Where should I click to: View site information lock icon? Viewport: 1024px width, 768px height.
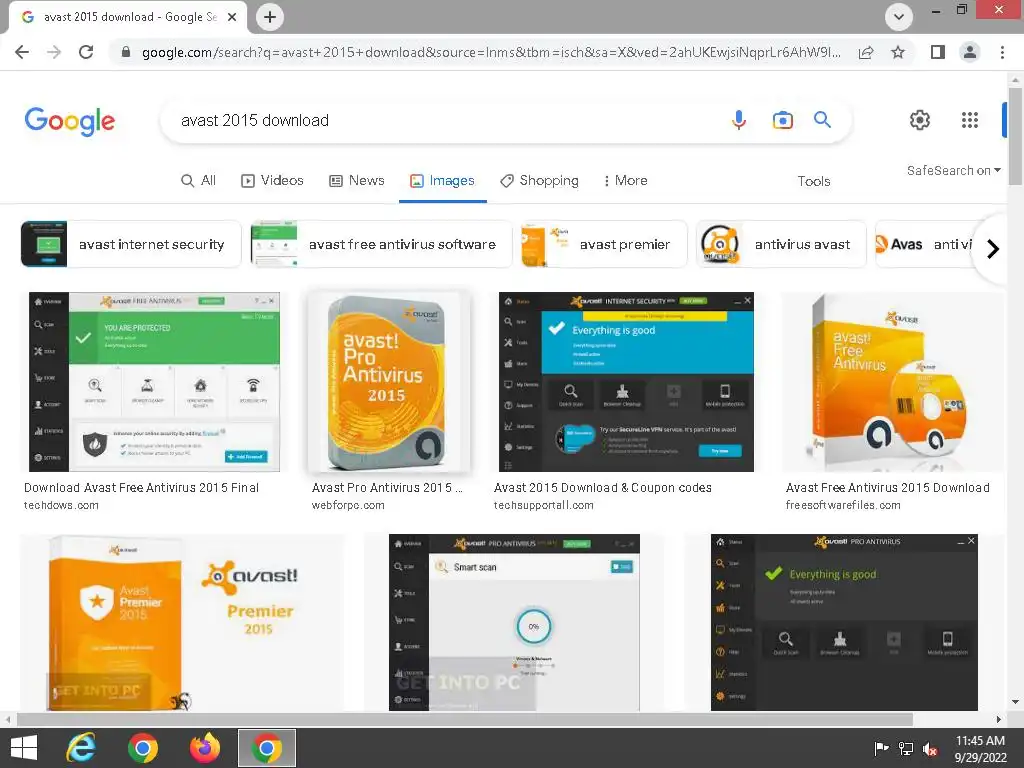tap(126, 52)
